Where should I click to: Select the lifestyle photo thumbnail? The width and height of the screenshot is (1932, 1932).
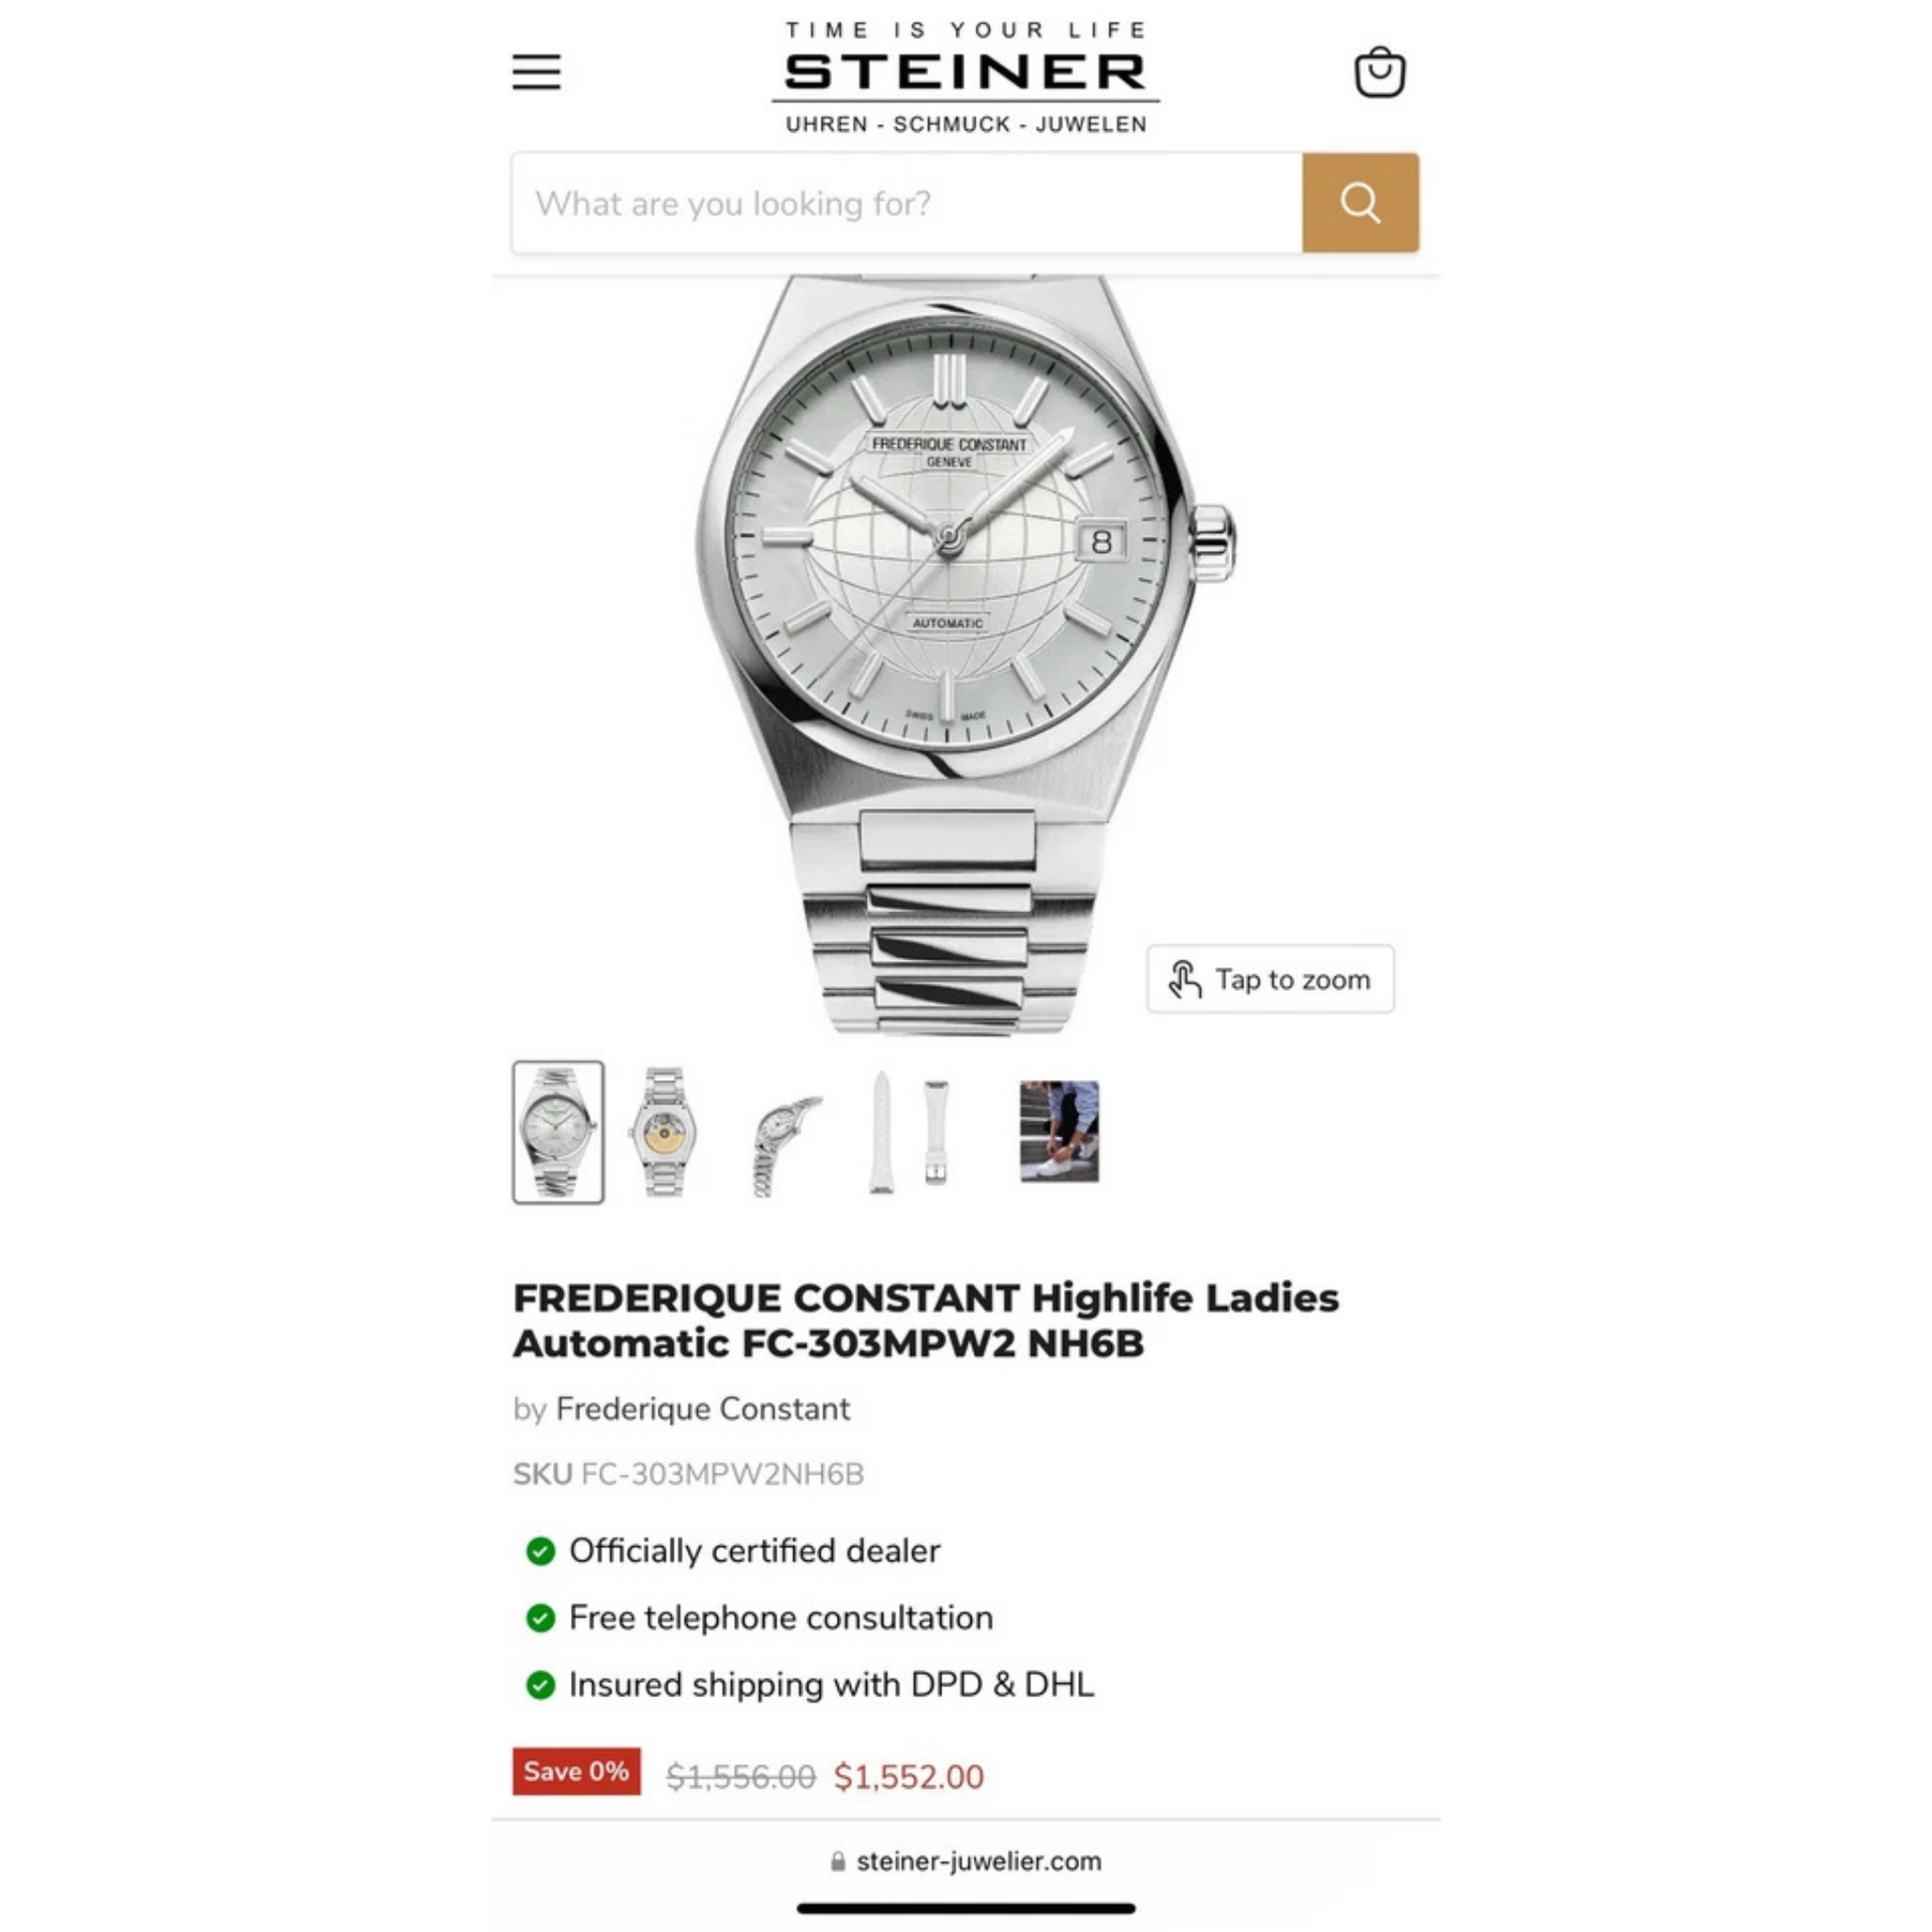click(x=1059, y=1131)
